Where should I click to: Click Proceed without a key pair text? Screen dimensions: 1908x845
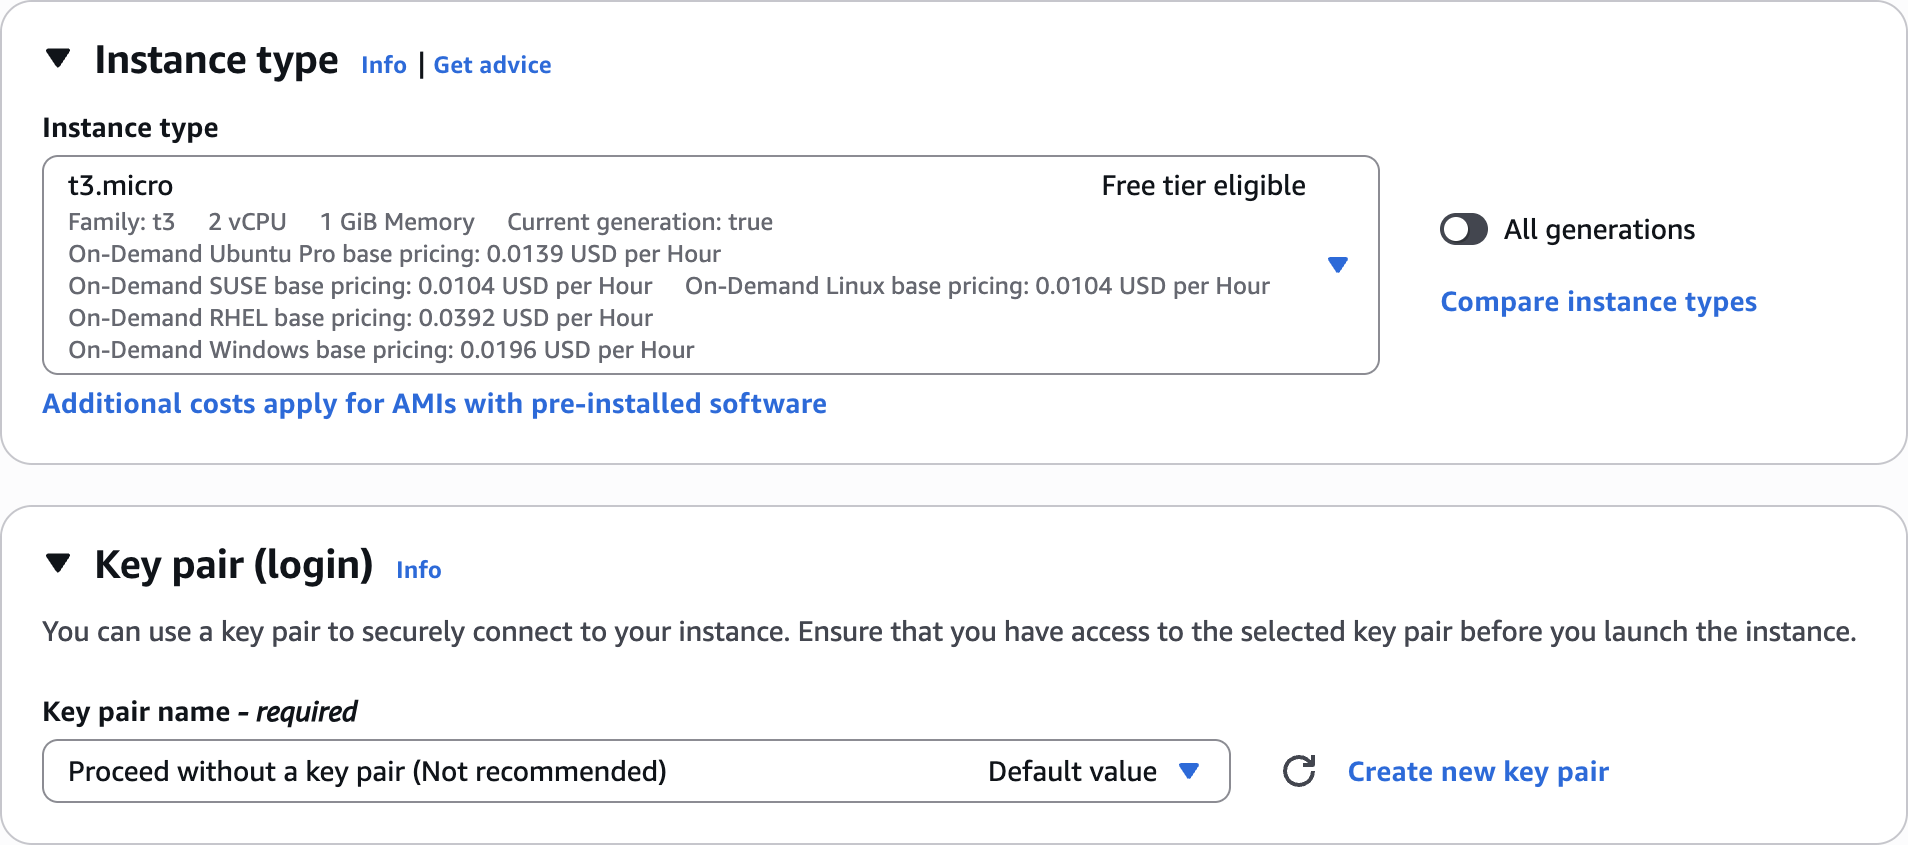367,772
